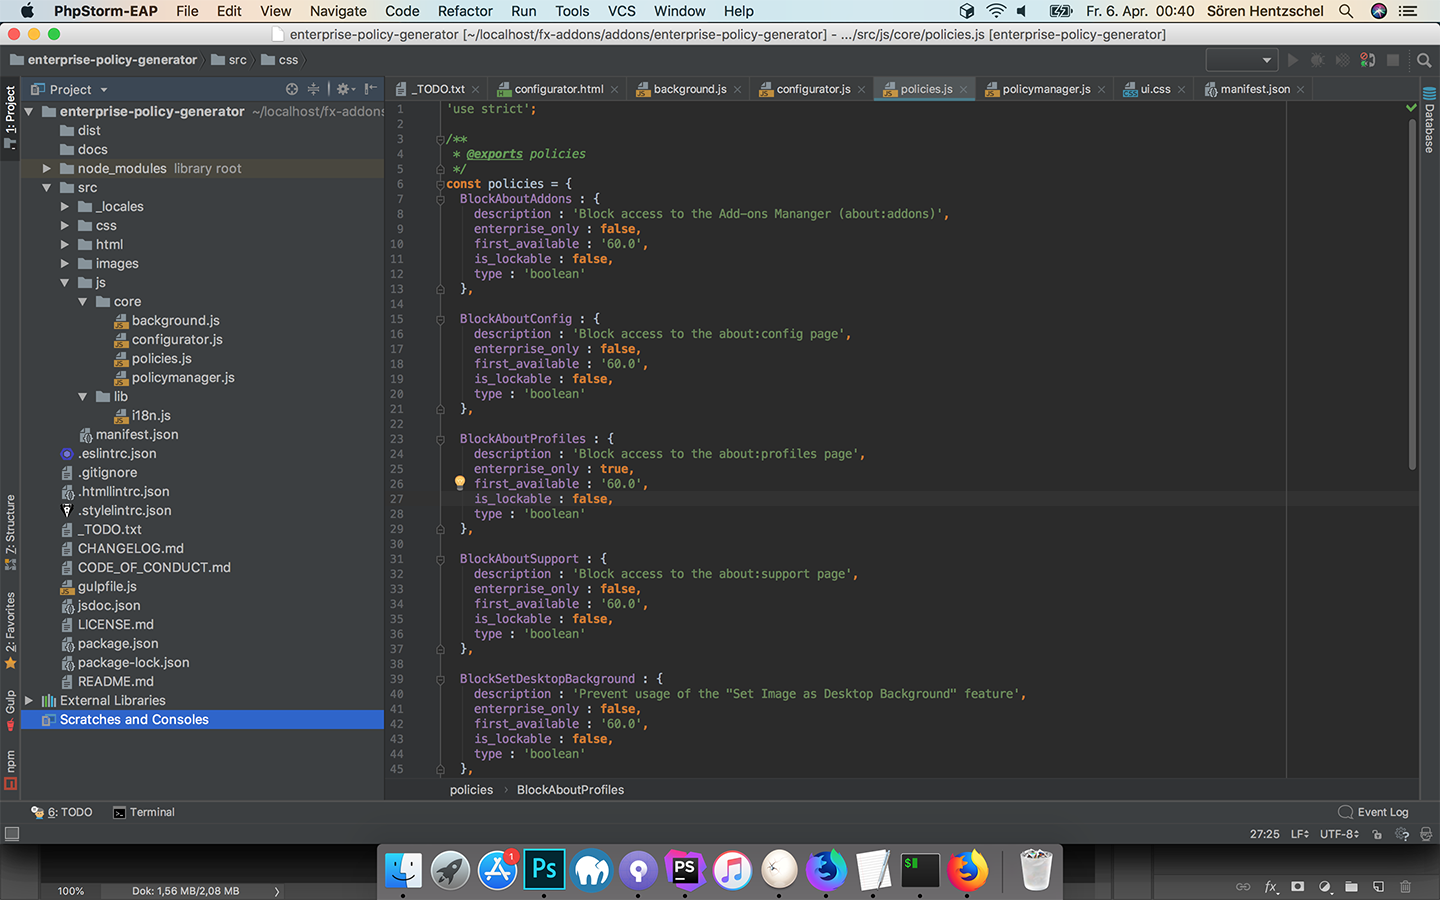Toggle tool window bars at bottom-left corner
The image size is (1440, 900).
[12, 834]
